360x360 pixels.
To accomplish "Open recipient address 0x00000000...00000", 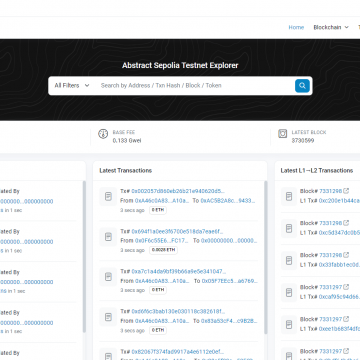I will point(229,241).
